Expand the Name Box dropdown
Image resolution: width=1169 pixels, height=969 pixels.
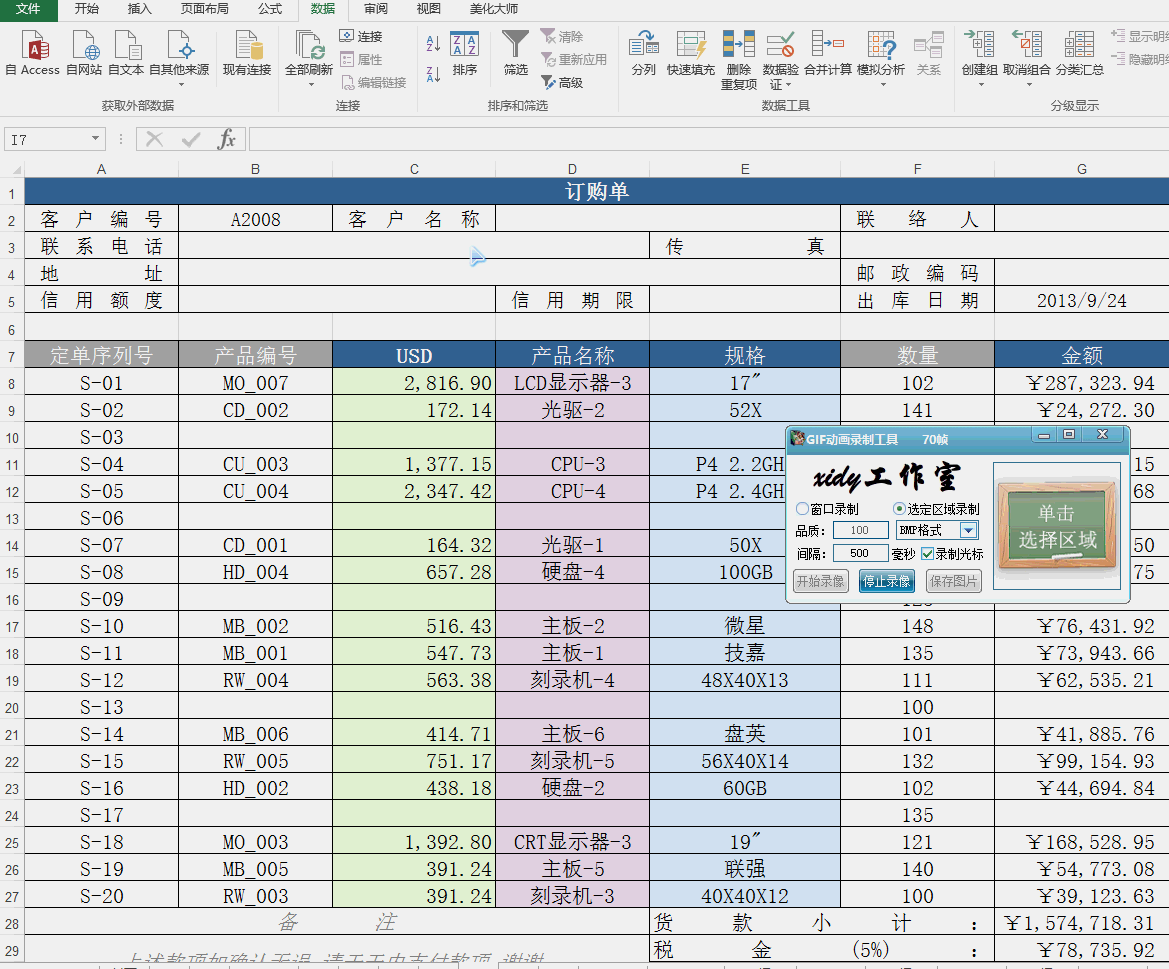tap(95, 139)
